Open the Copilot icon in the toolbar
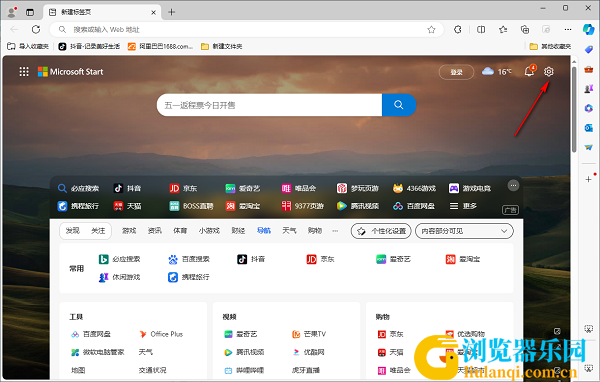The height and width of the screenshot is (382, 600). click(x=588, y=29)
